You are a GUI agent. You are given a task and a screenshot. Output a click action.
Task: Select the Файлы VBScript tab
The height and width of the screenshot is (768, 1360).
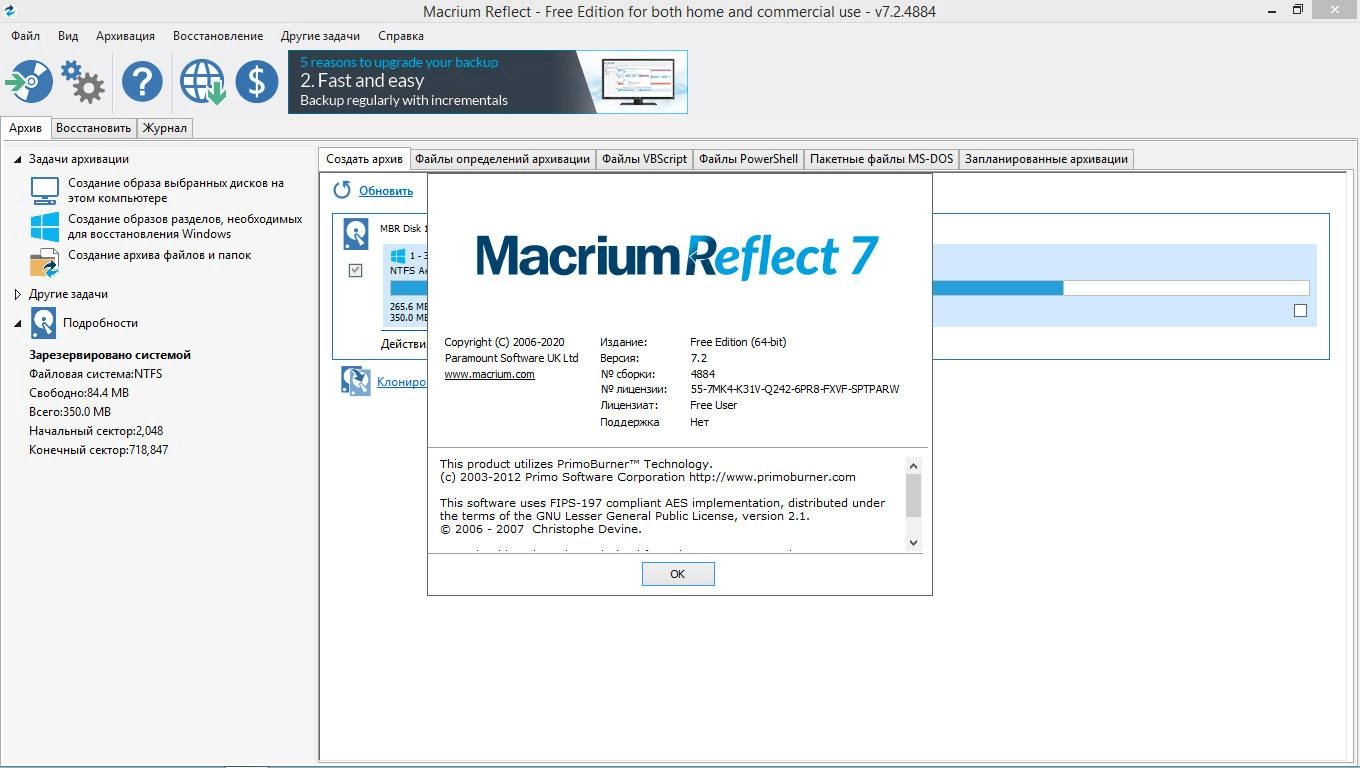(645, 159)
